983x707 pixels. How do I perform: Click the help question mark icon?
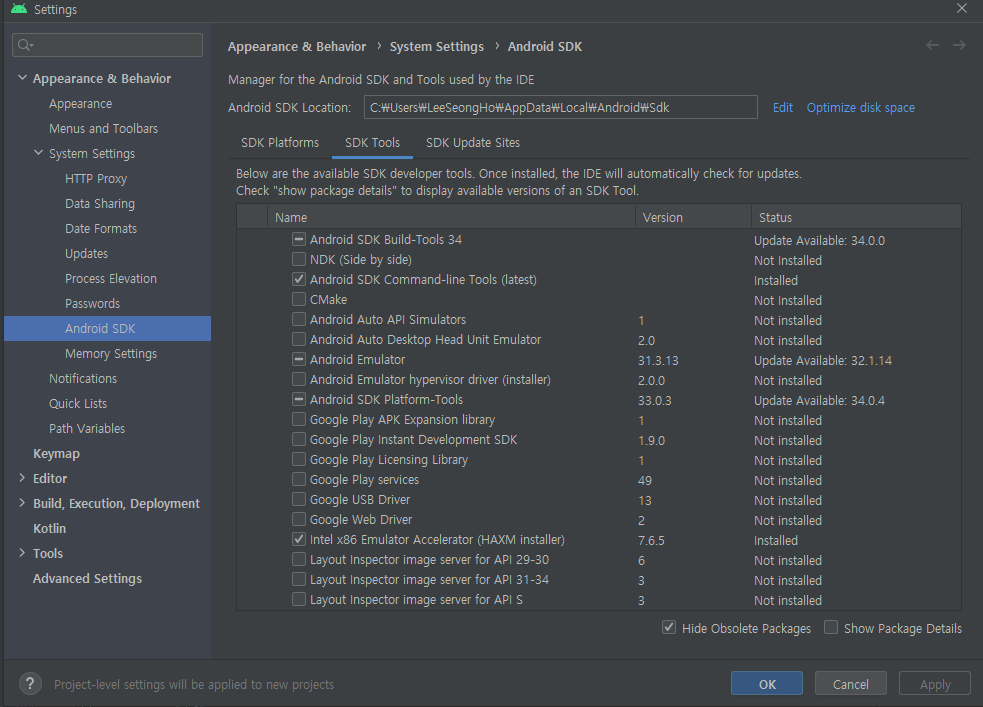pyautogui.click(x=30, y=684)
